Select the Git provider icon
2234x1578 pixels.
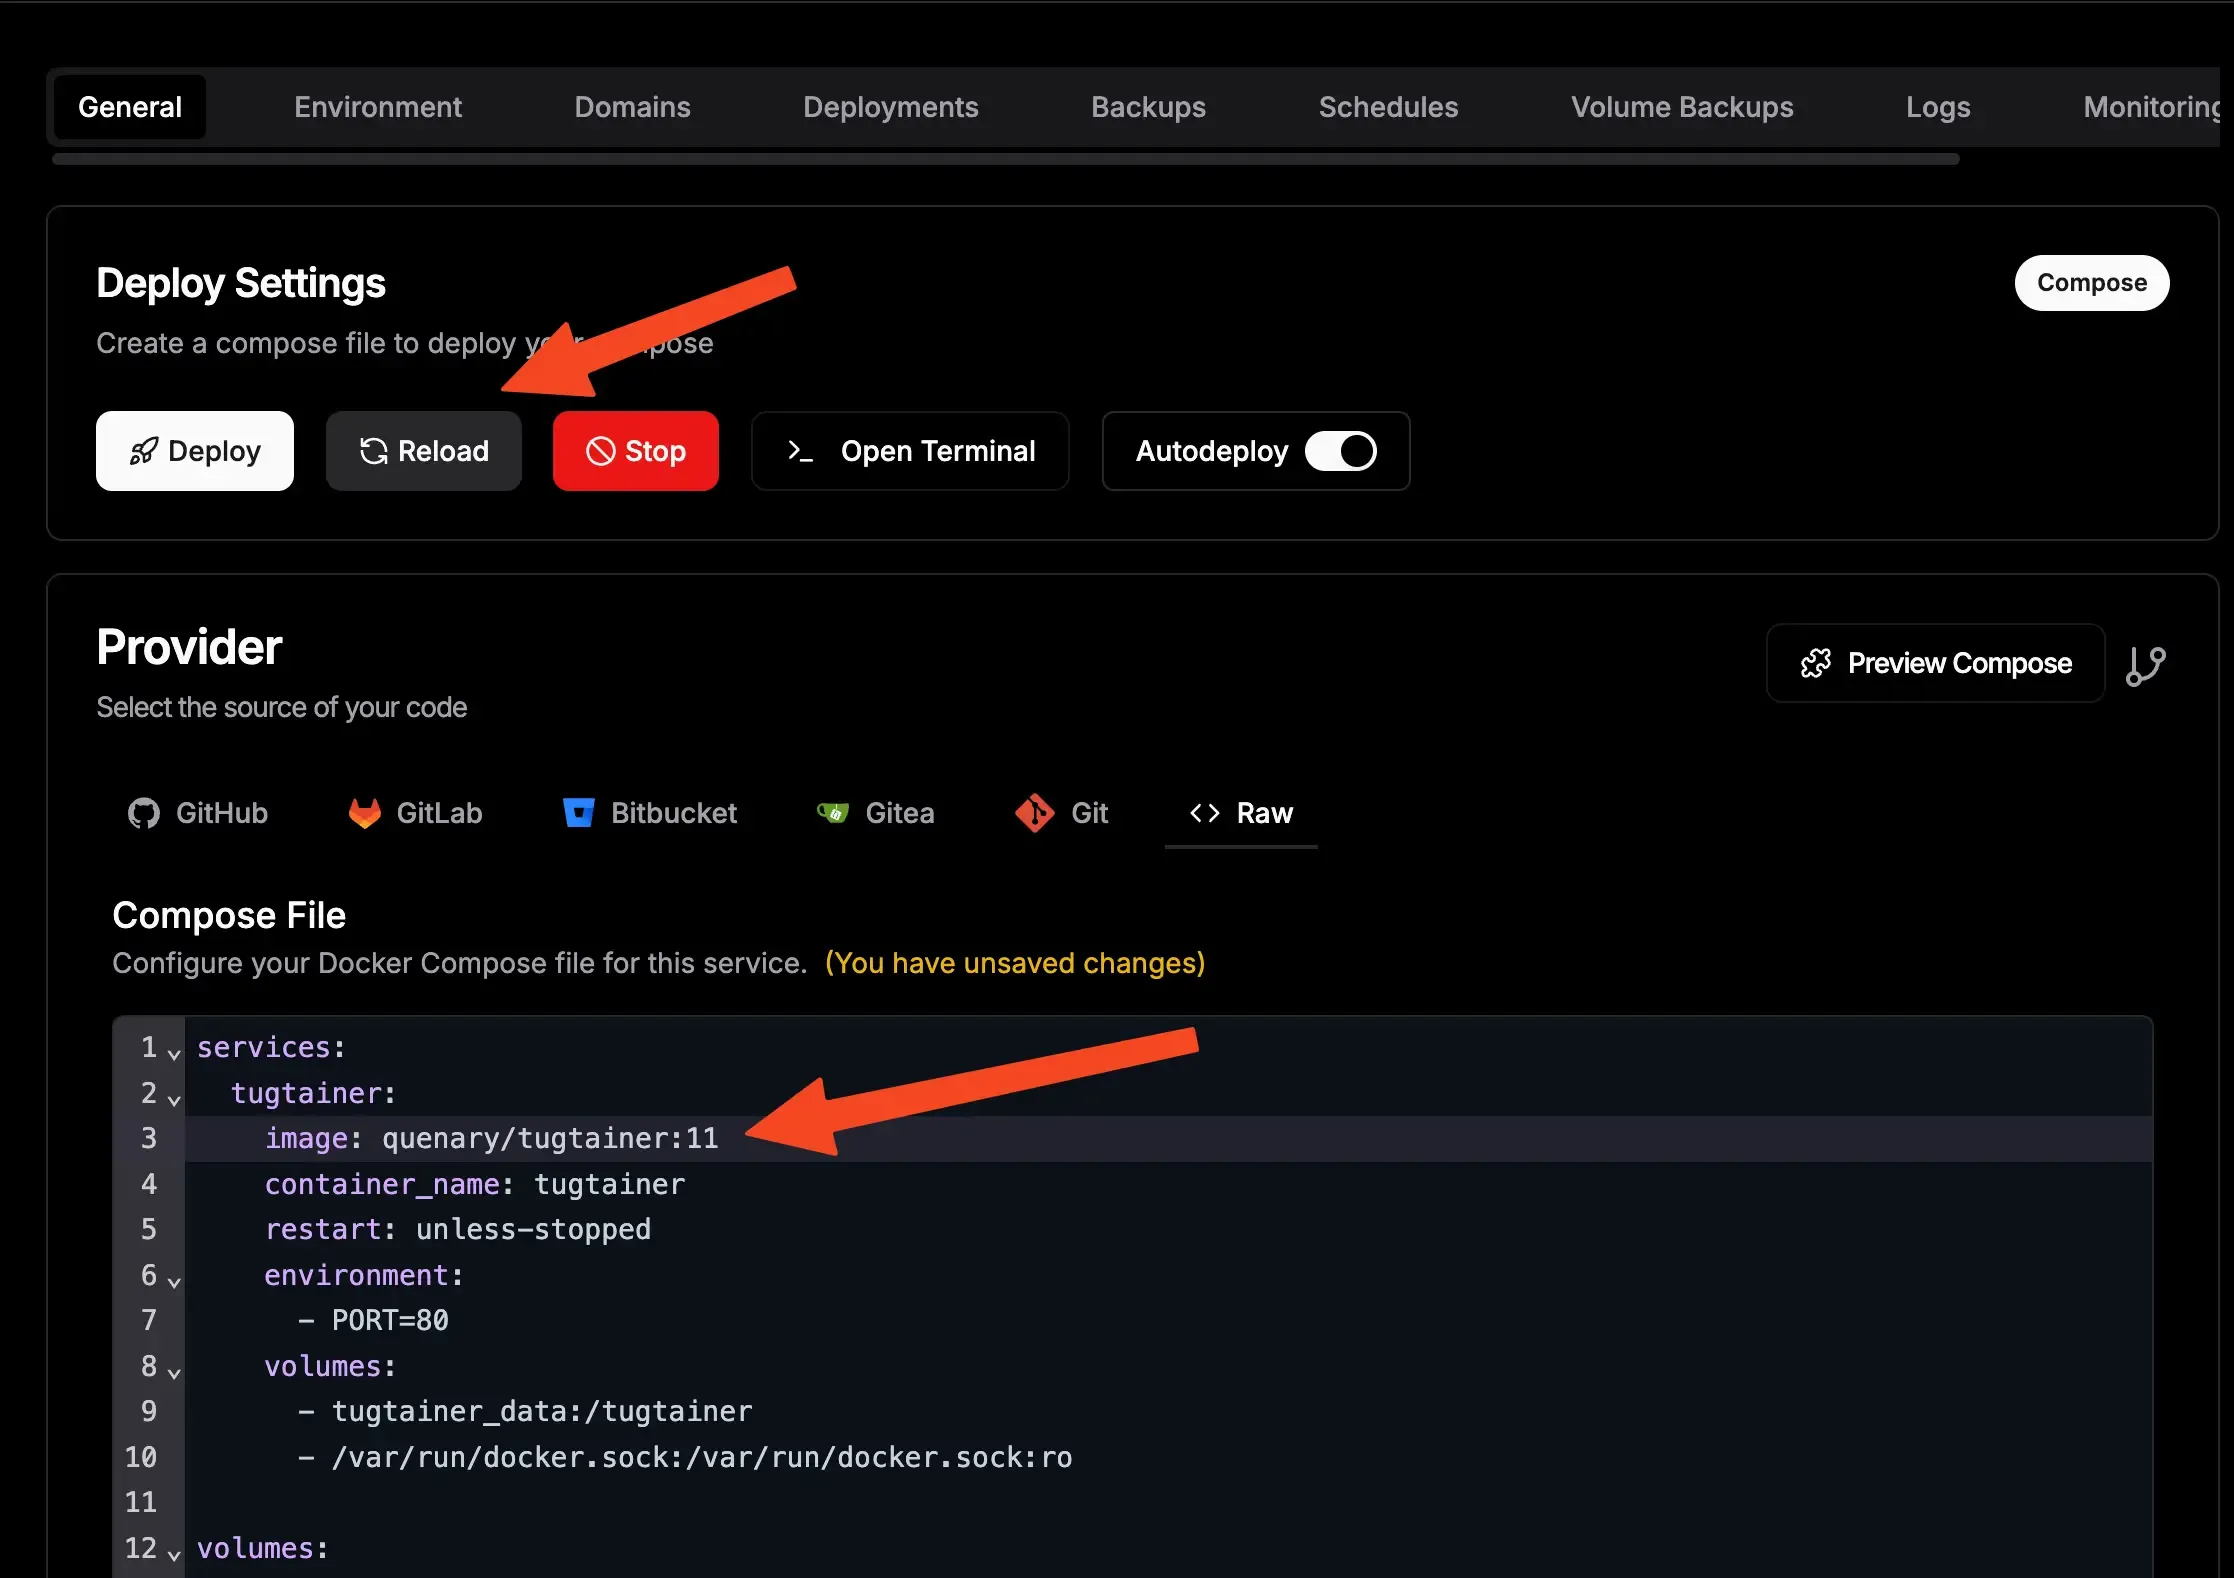click(1034, 813)
